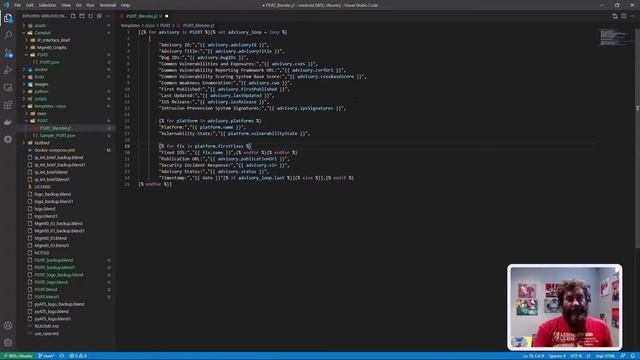
Task: Open the LICENSE file
Action: 42,187
